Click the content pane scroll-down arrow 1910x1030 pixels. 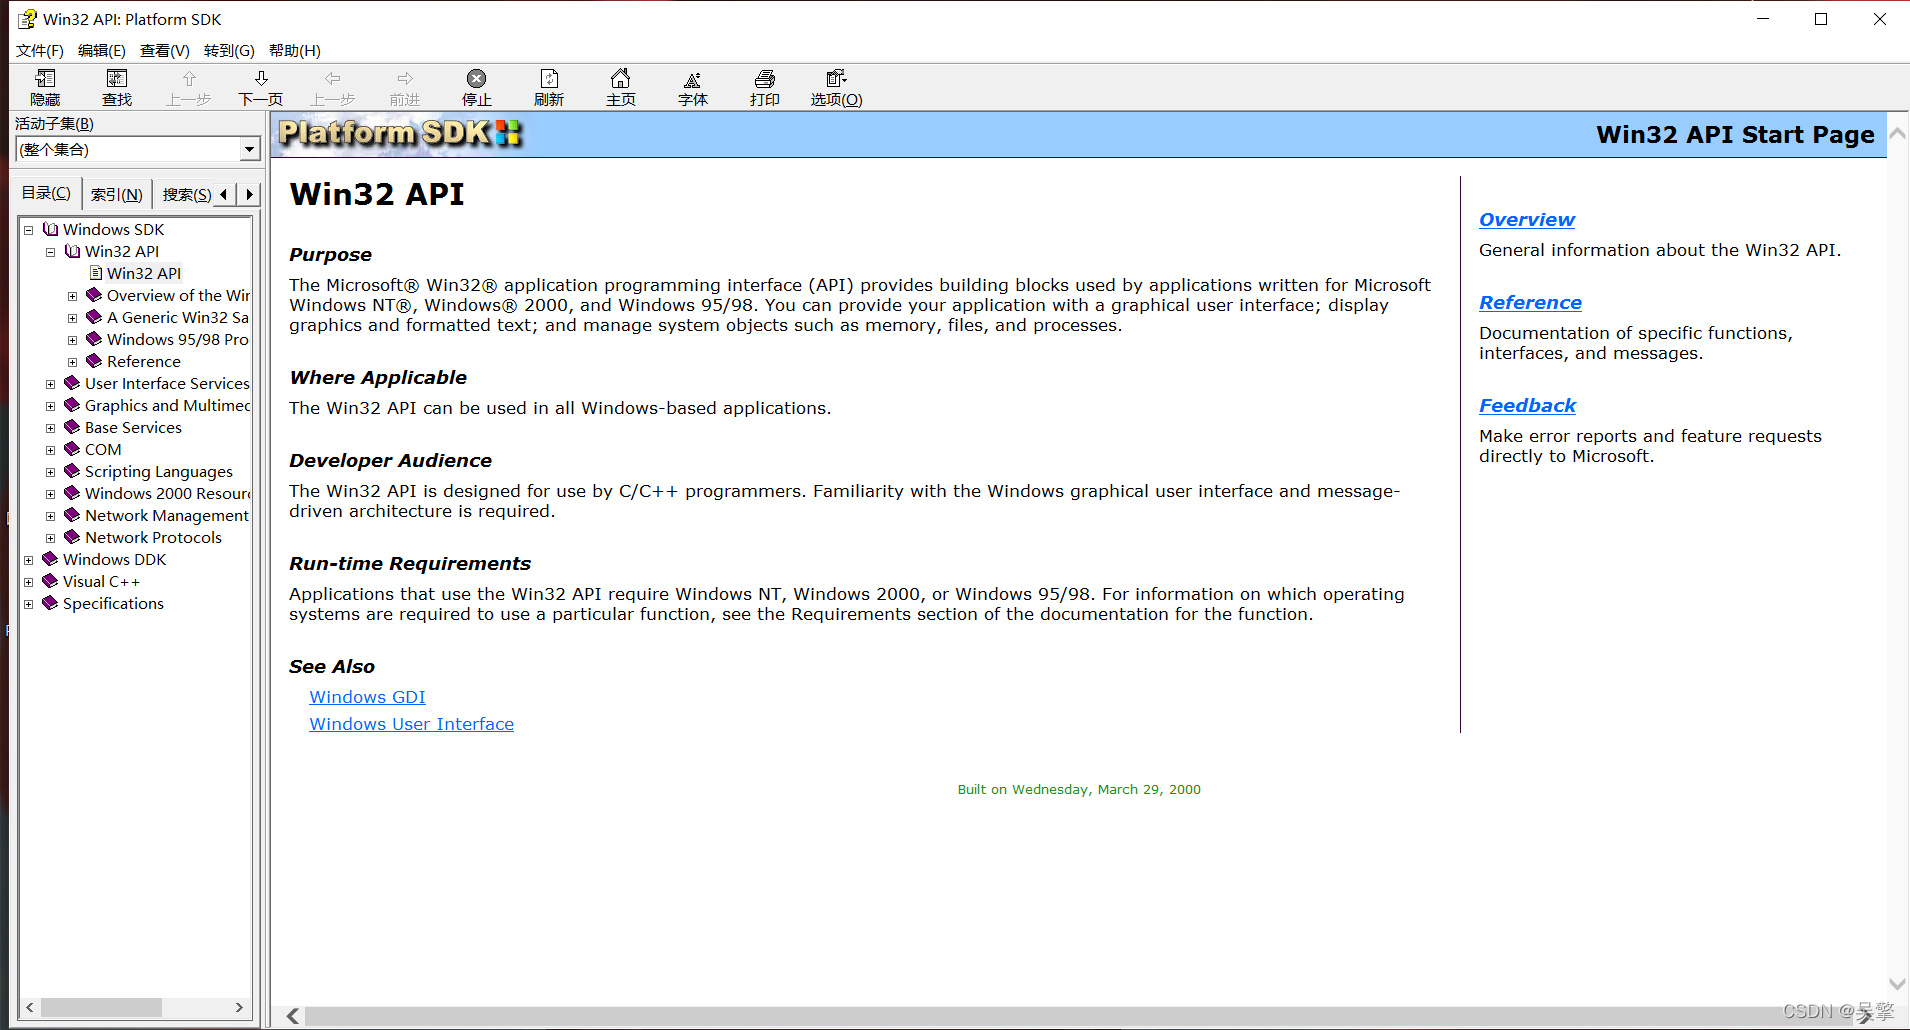tap(1897, 985)
